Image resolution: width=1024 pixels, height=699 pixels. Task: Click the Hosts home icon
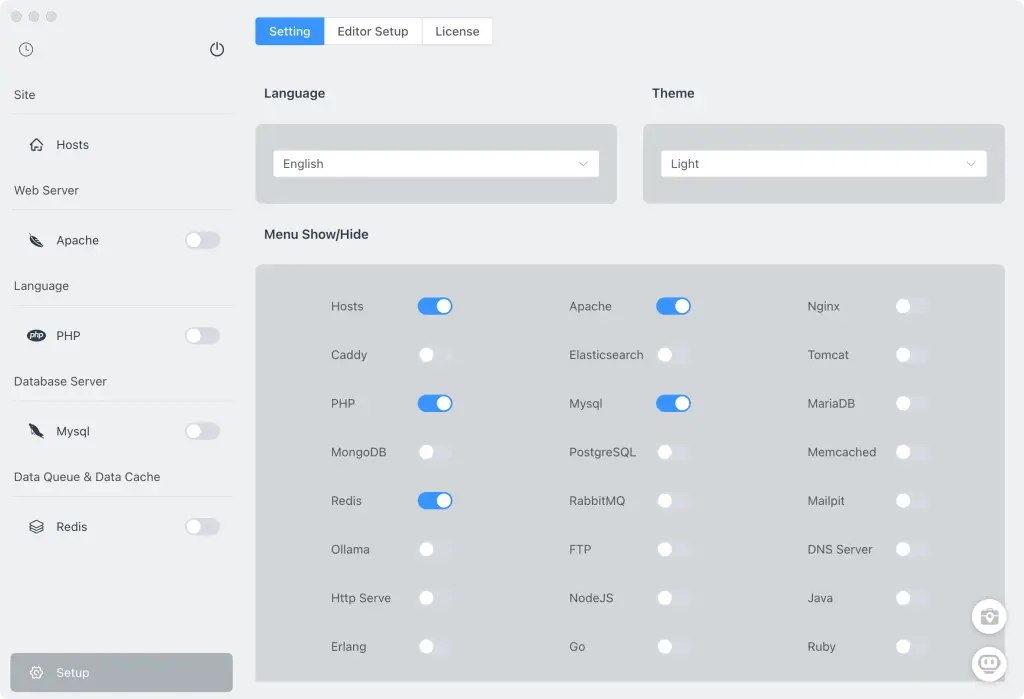[37, 145]
